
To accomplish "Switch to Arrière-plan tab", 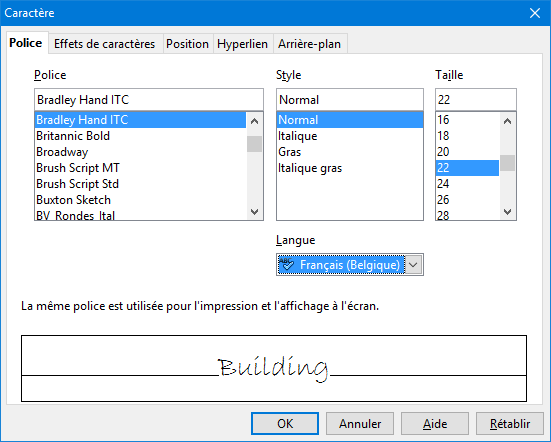I will tap(310, 44).
